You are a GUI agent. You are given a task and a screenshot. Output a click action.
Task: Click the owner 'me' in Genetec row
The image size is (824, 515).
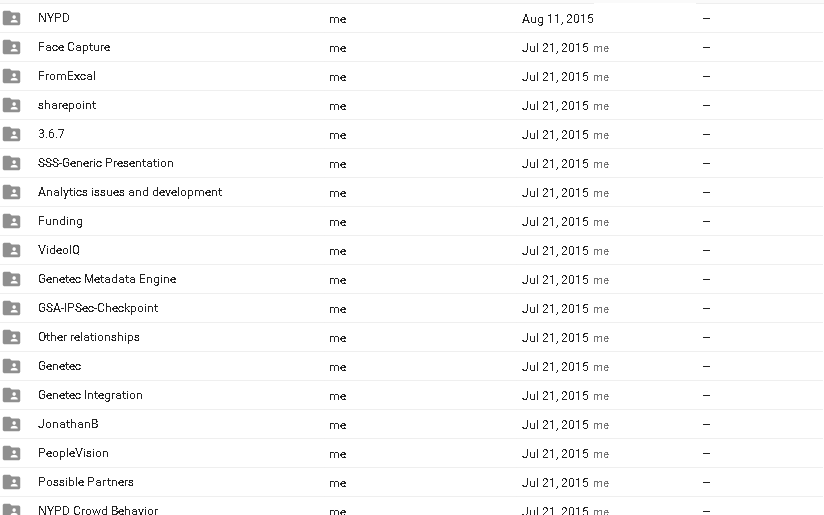pyautogui.click(x=337, y=367)
